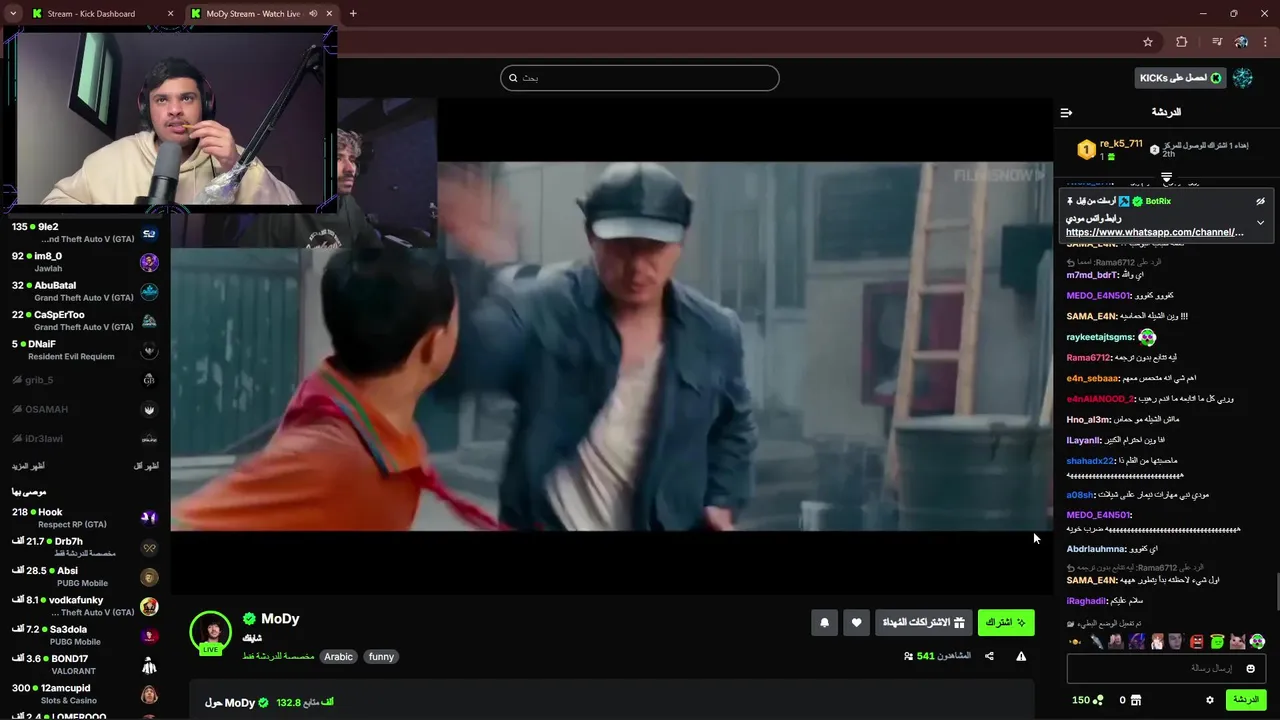Screen dimensions: 1280x720
Task: Open the funny tag under MoDy
Action: pos(381,657)
